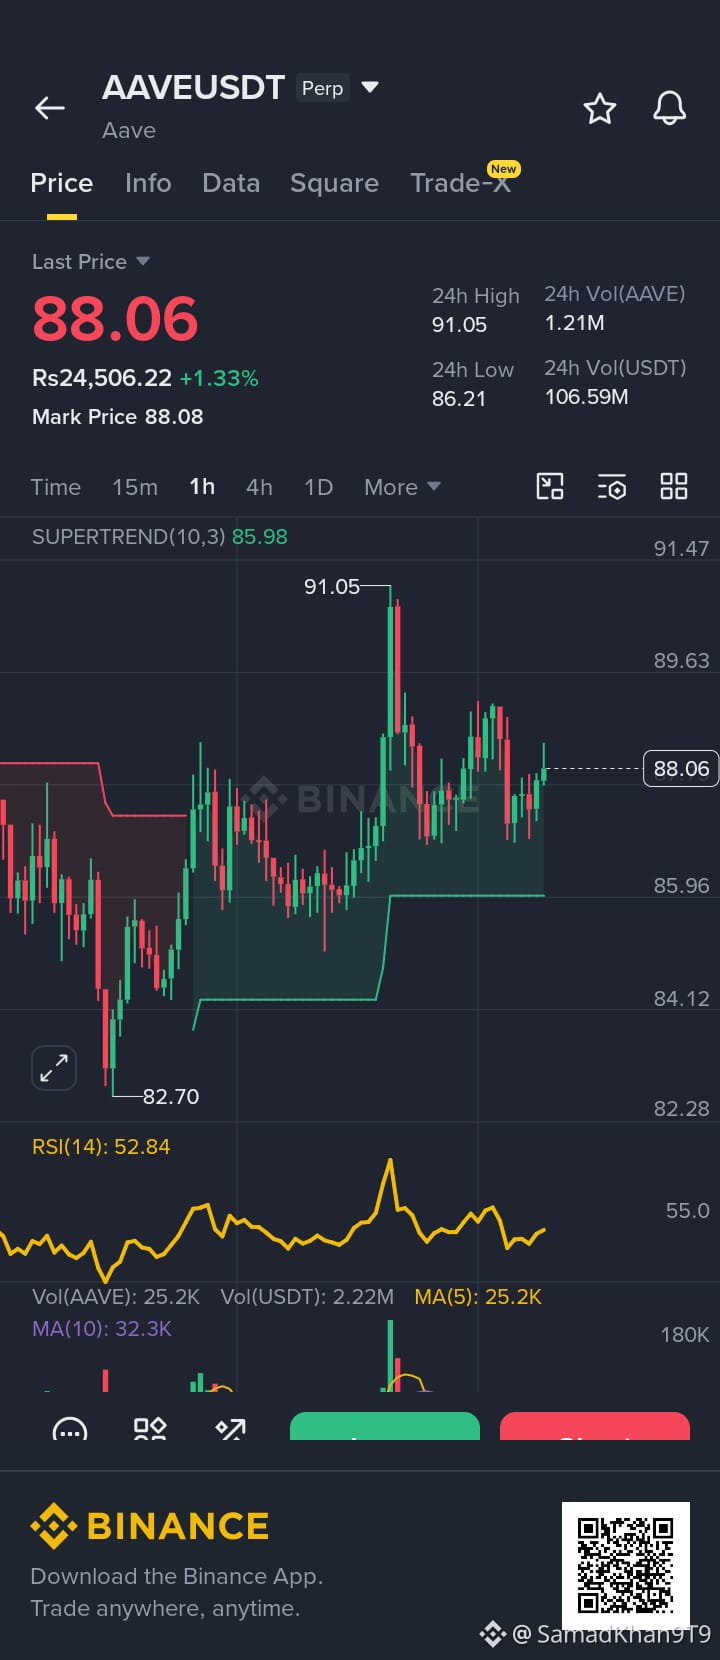
Task: Open the Trade-X tab
Action: [461, 183]
